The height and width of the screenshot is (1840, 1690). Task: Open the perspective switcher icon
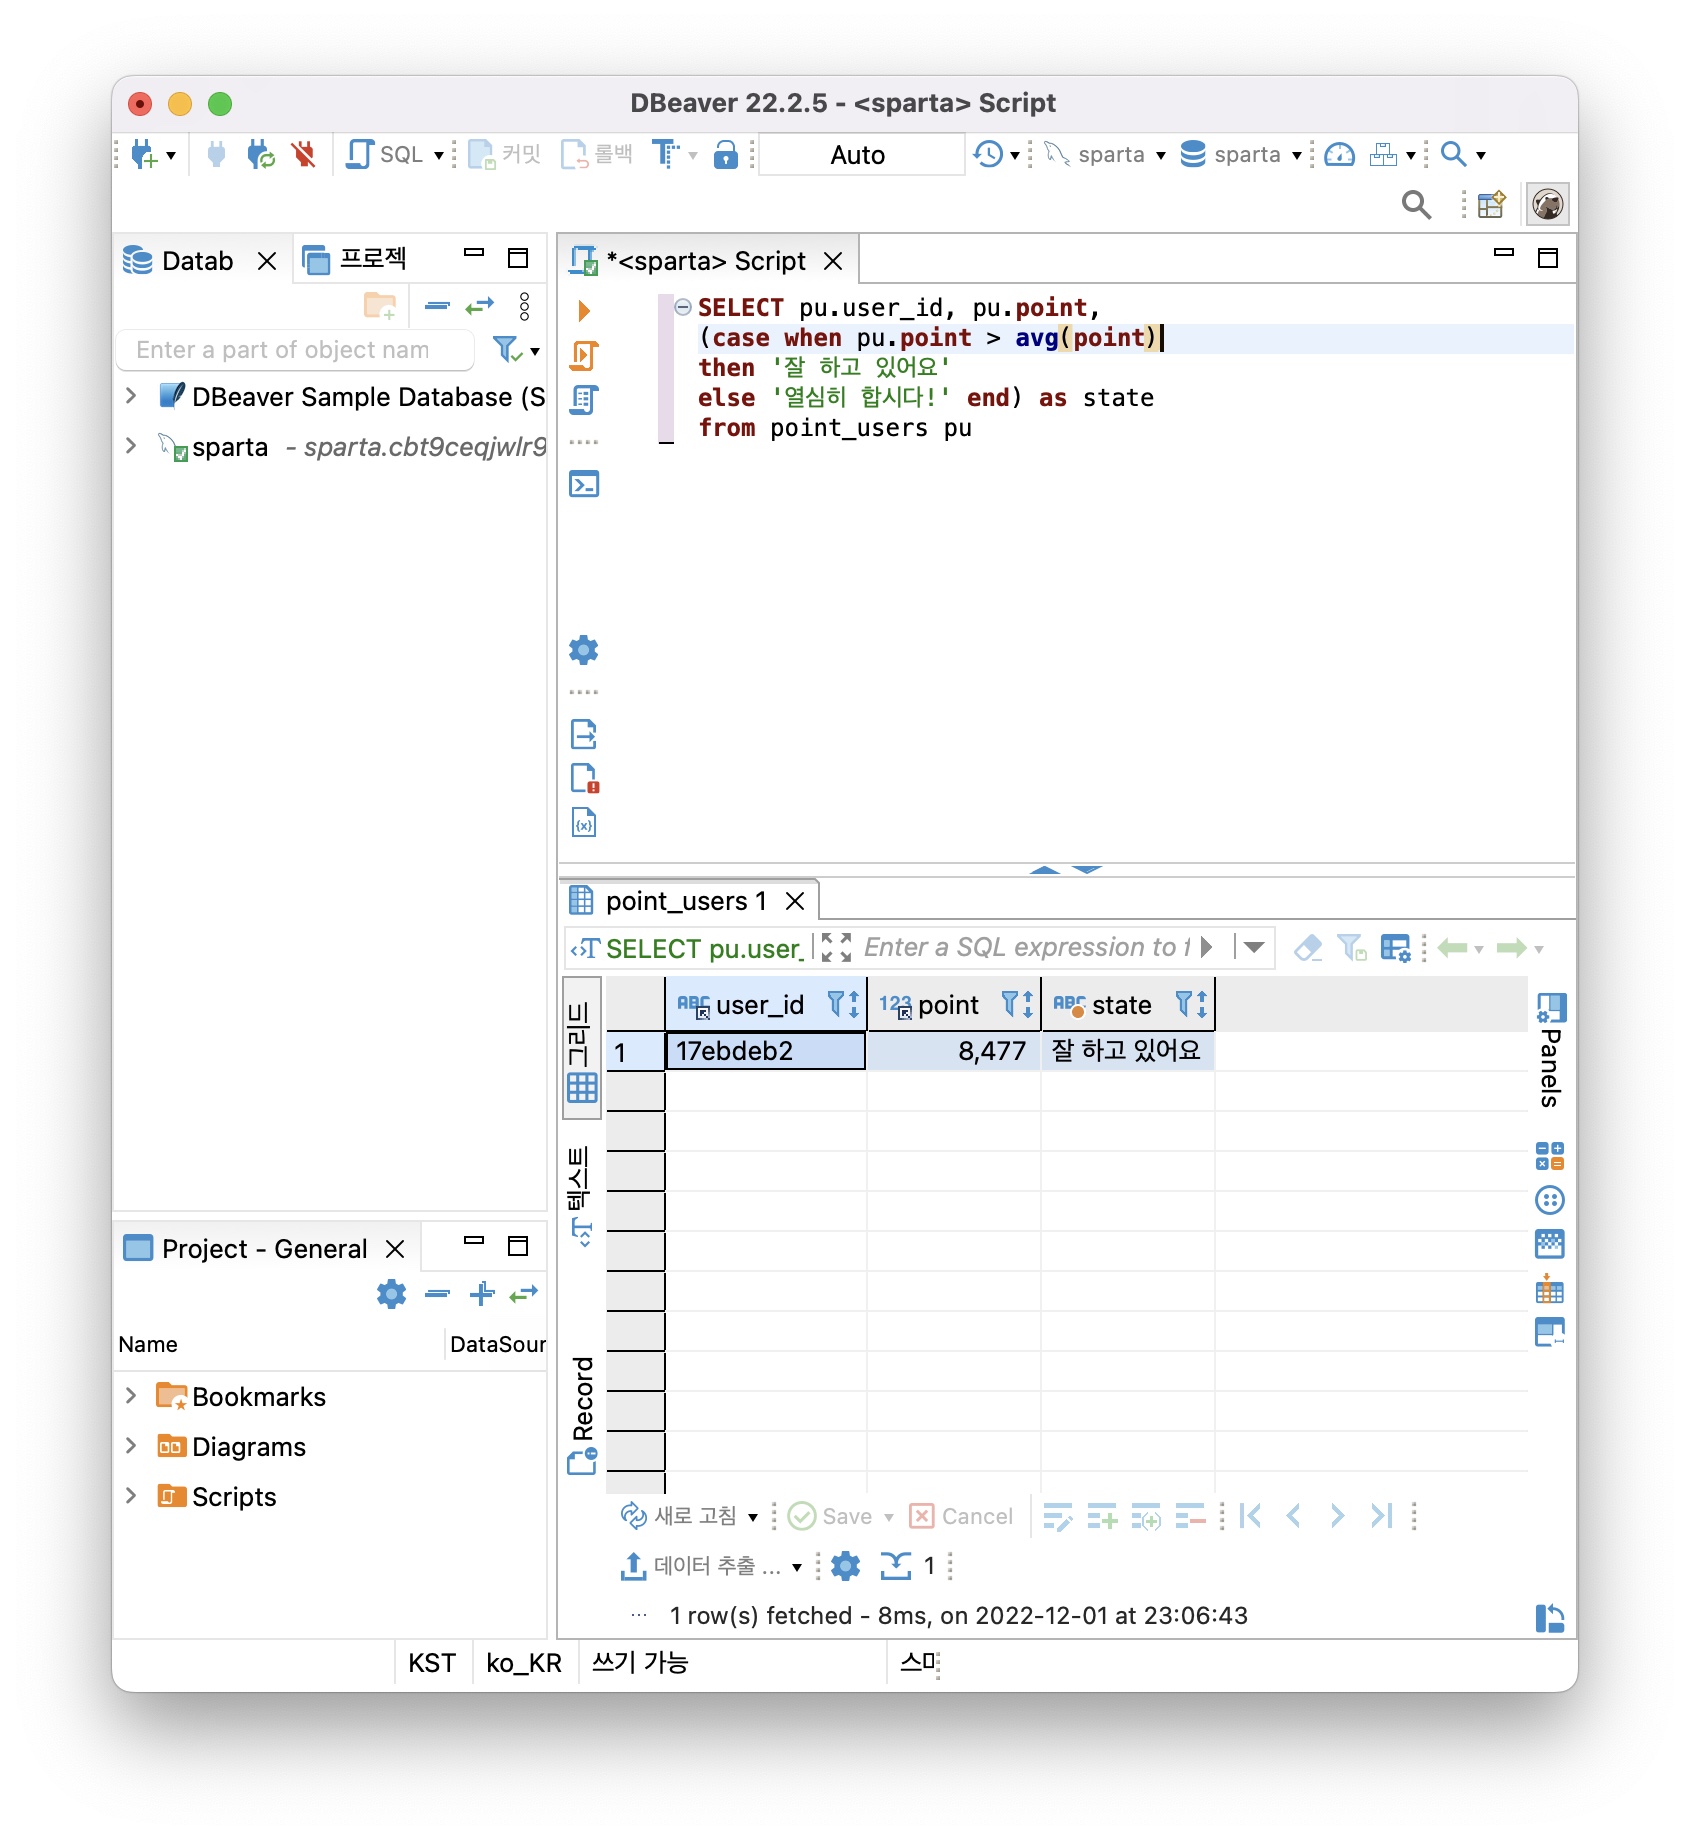pyautogui.click(x=1491, y=205)
